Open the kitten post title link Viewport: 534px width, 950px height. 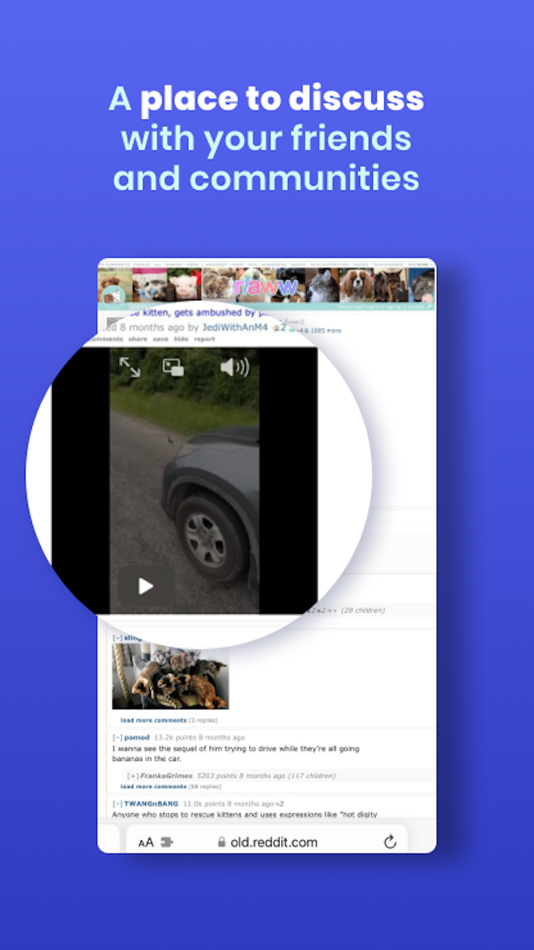200,314
